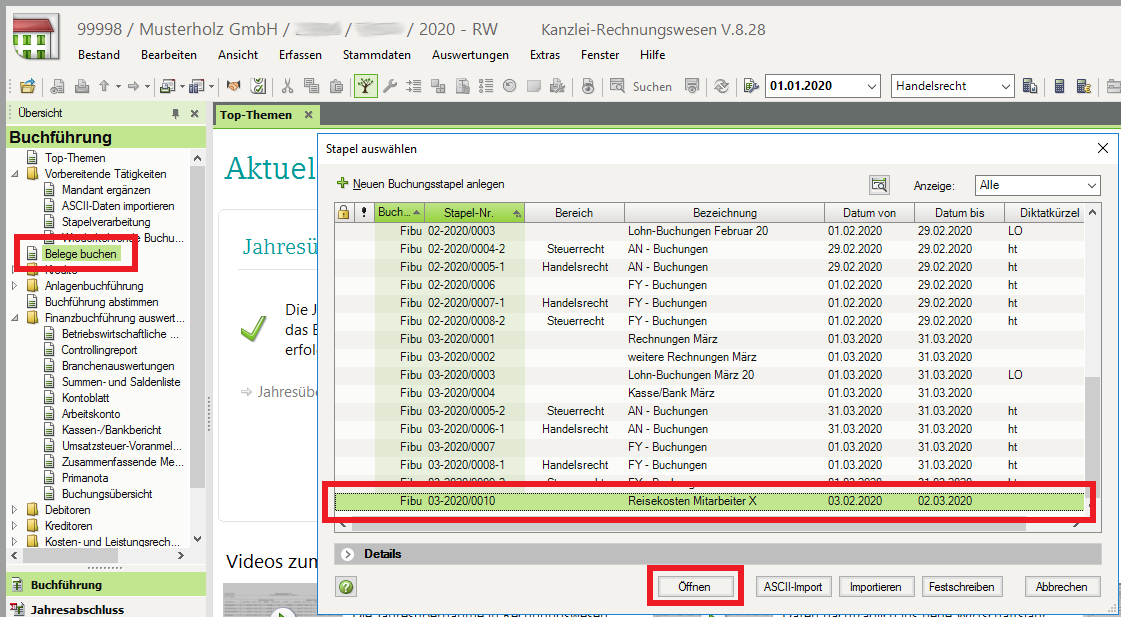Click the search icon beside Anzeige
Viewport: 1121px width, 617px height.
tap(879, 185)
